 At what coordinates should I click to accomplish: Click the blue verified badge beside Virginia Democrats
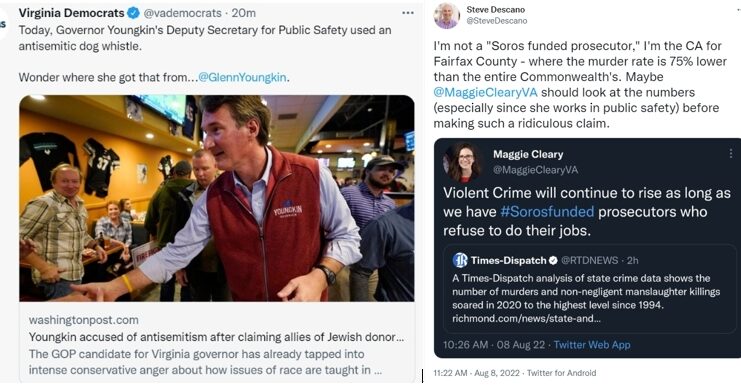coord(134,13)
